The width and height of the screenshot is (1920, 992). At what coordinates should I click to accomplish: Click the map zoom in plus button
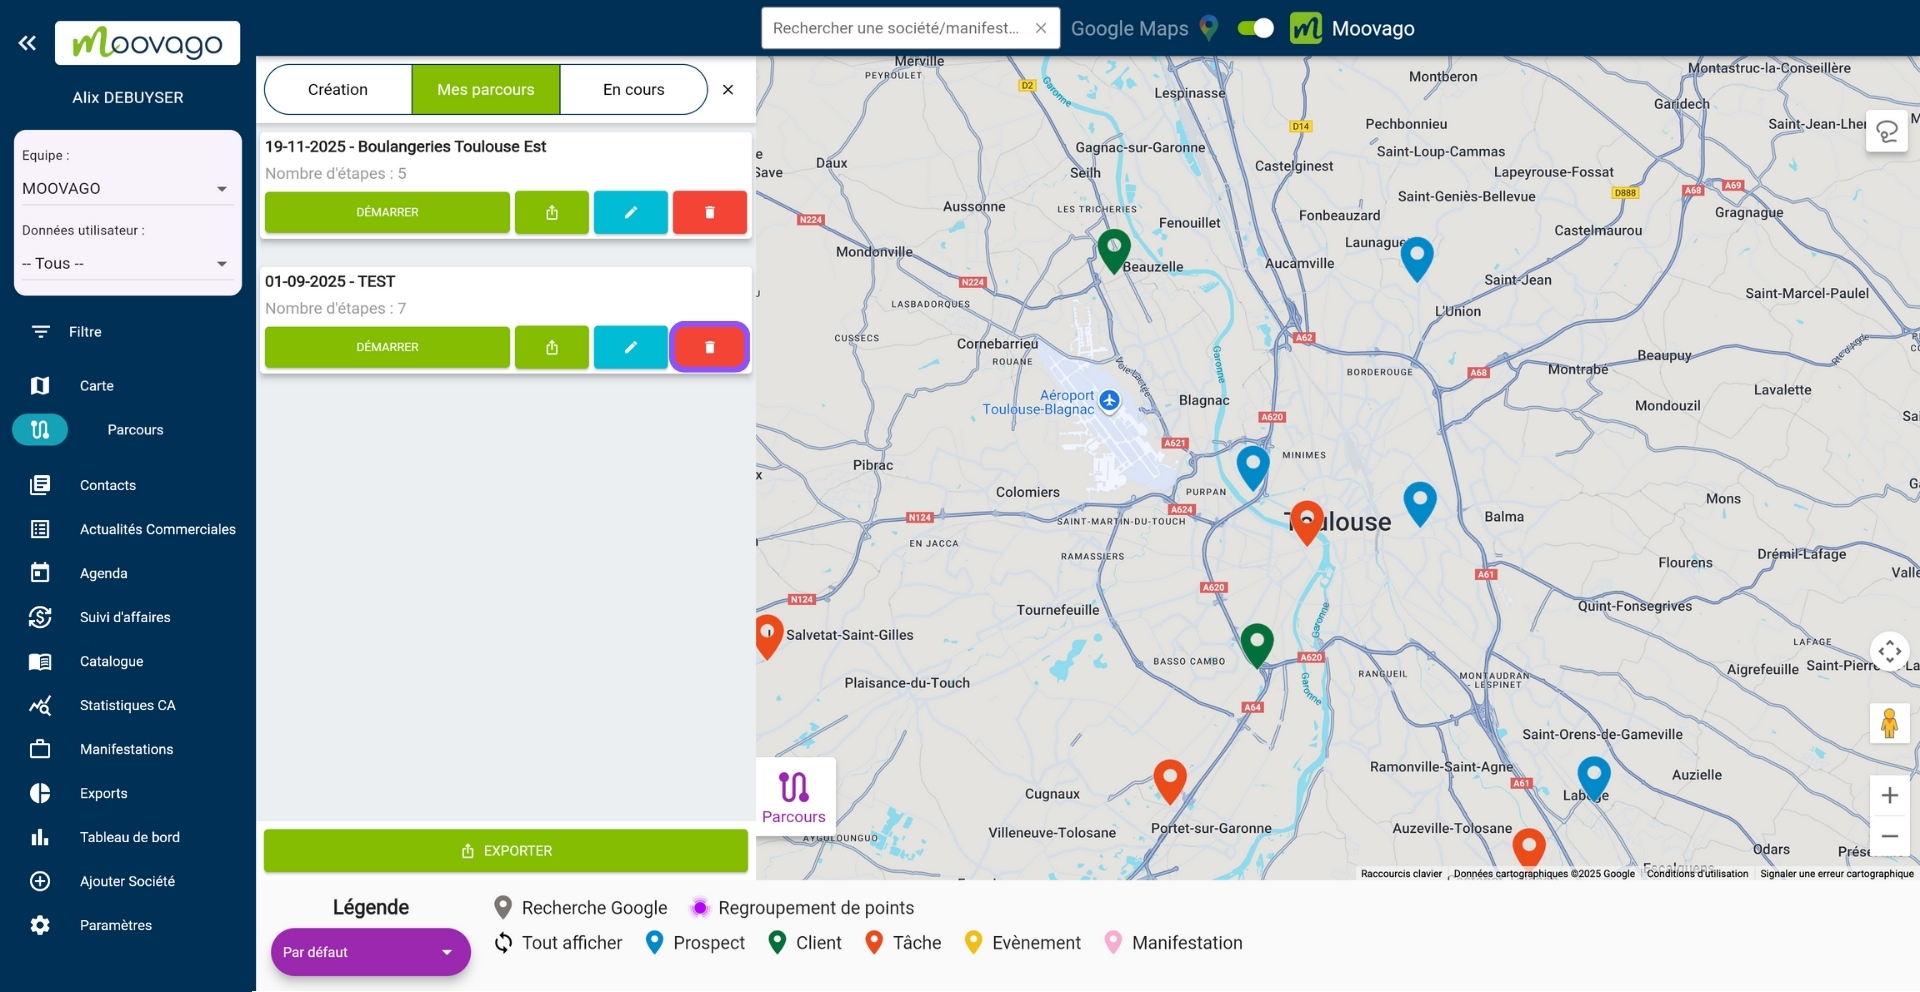[x=1889, y=796]
